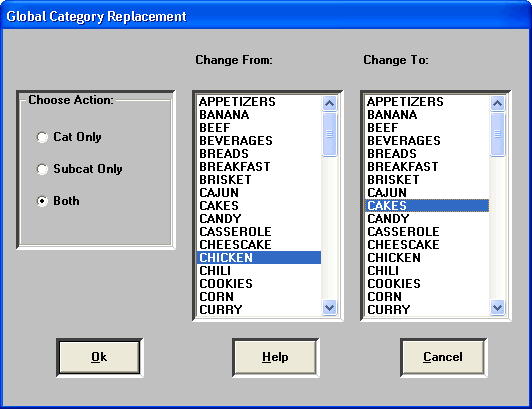Choose BRISKET in Change To list

tap(427, 179)
